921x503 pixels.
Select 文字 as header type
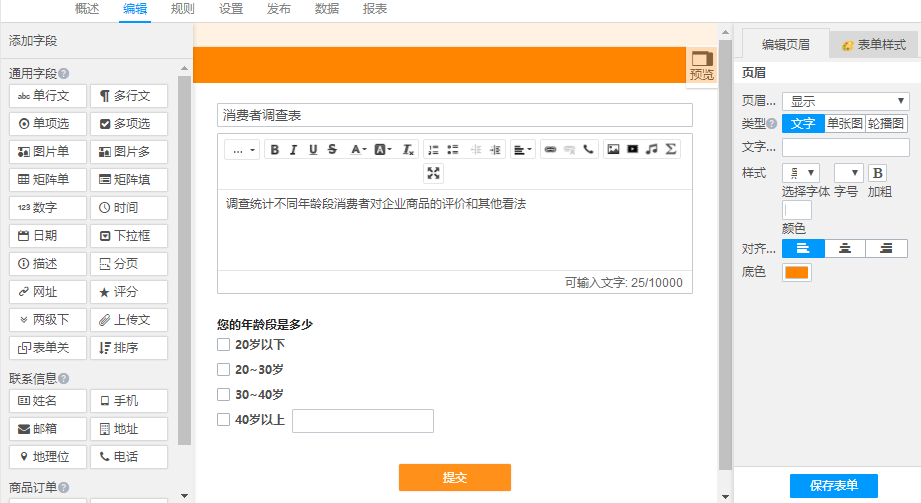[803, 123]
